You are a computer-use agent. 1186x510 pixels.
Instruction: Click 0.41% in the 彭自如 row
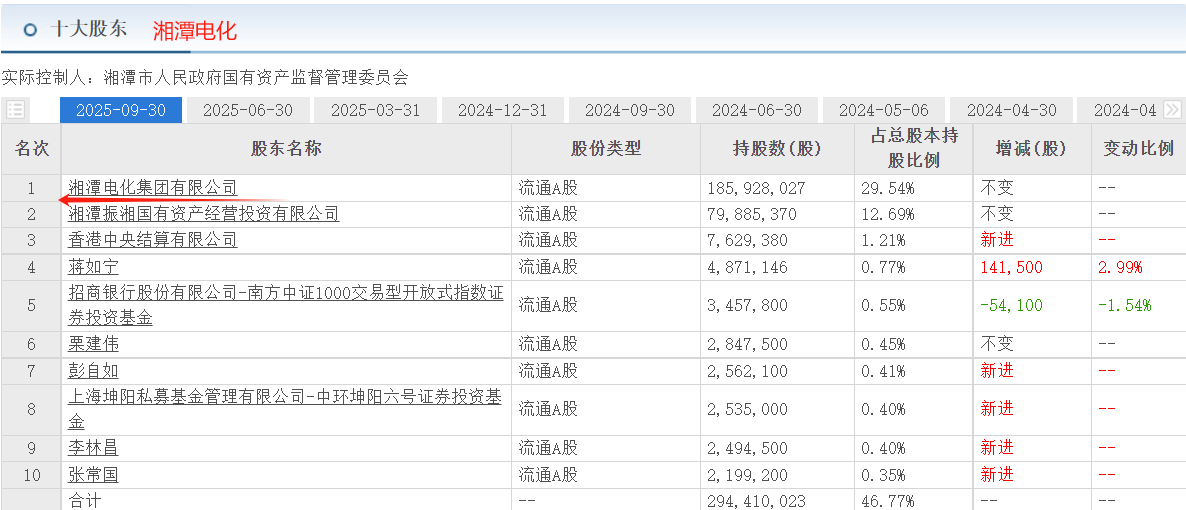(x=883, y=371)
